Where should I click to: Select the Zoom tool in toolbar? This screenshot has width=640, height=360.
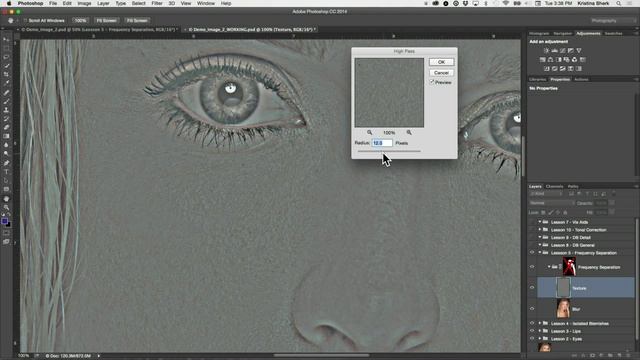pos(6,207)
